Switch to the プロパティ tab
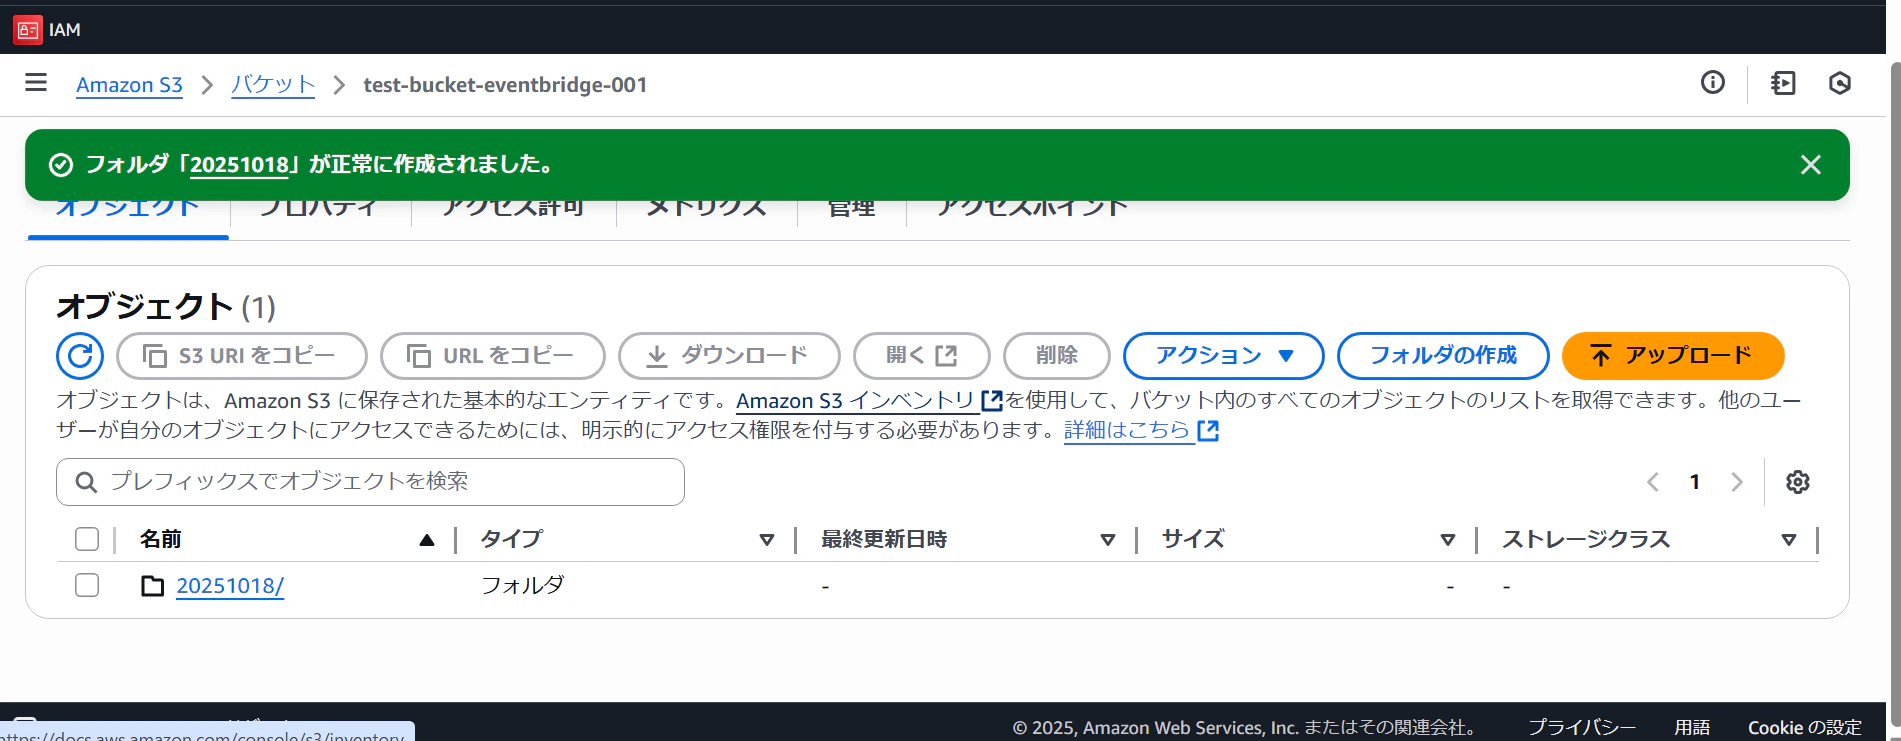The height and width of the screenshot is (741, 1901). coord(320,210)
